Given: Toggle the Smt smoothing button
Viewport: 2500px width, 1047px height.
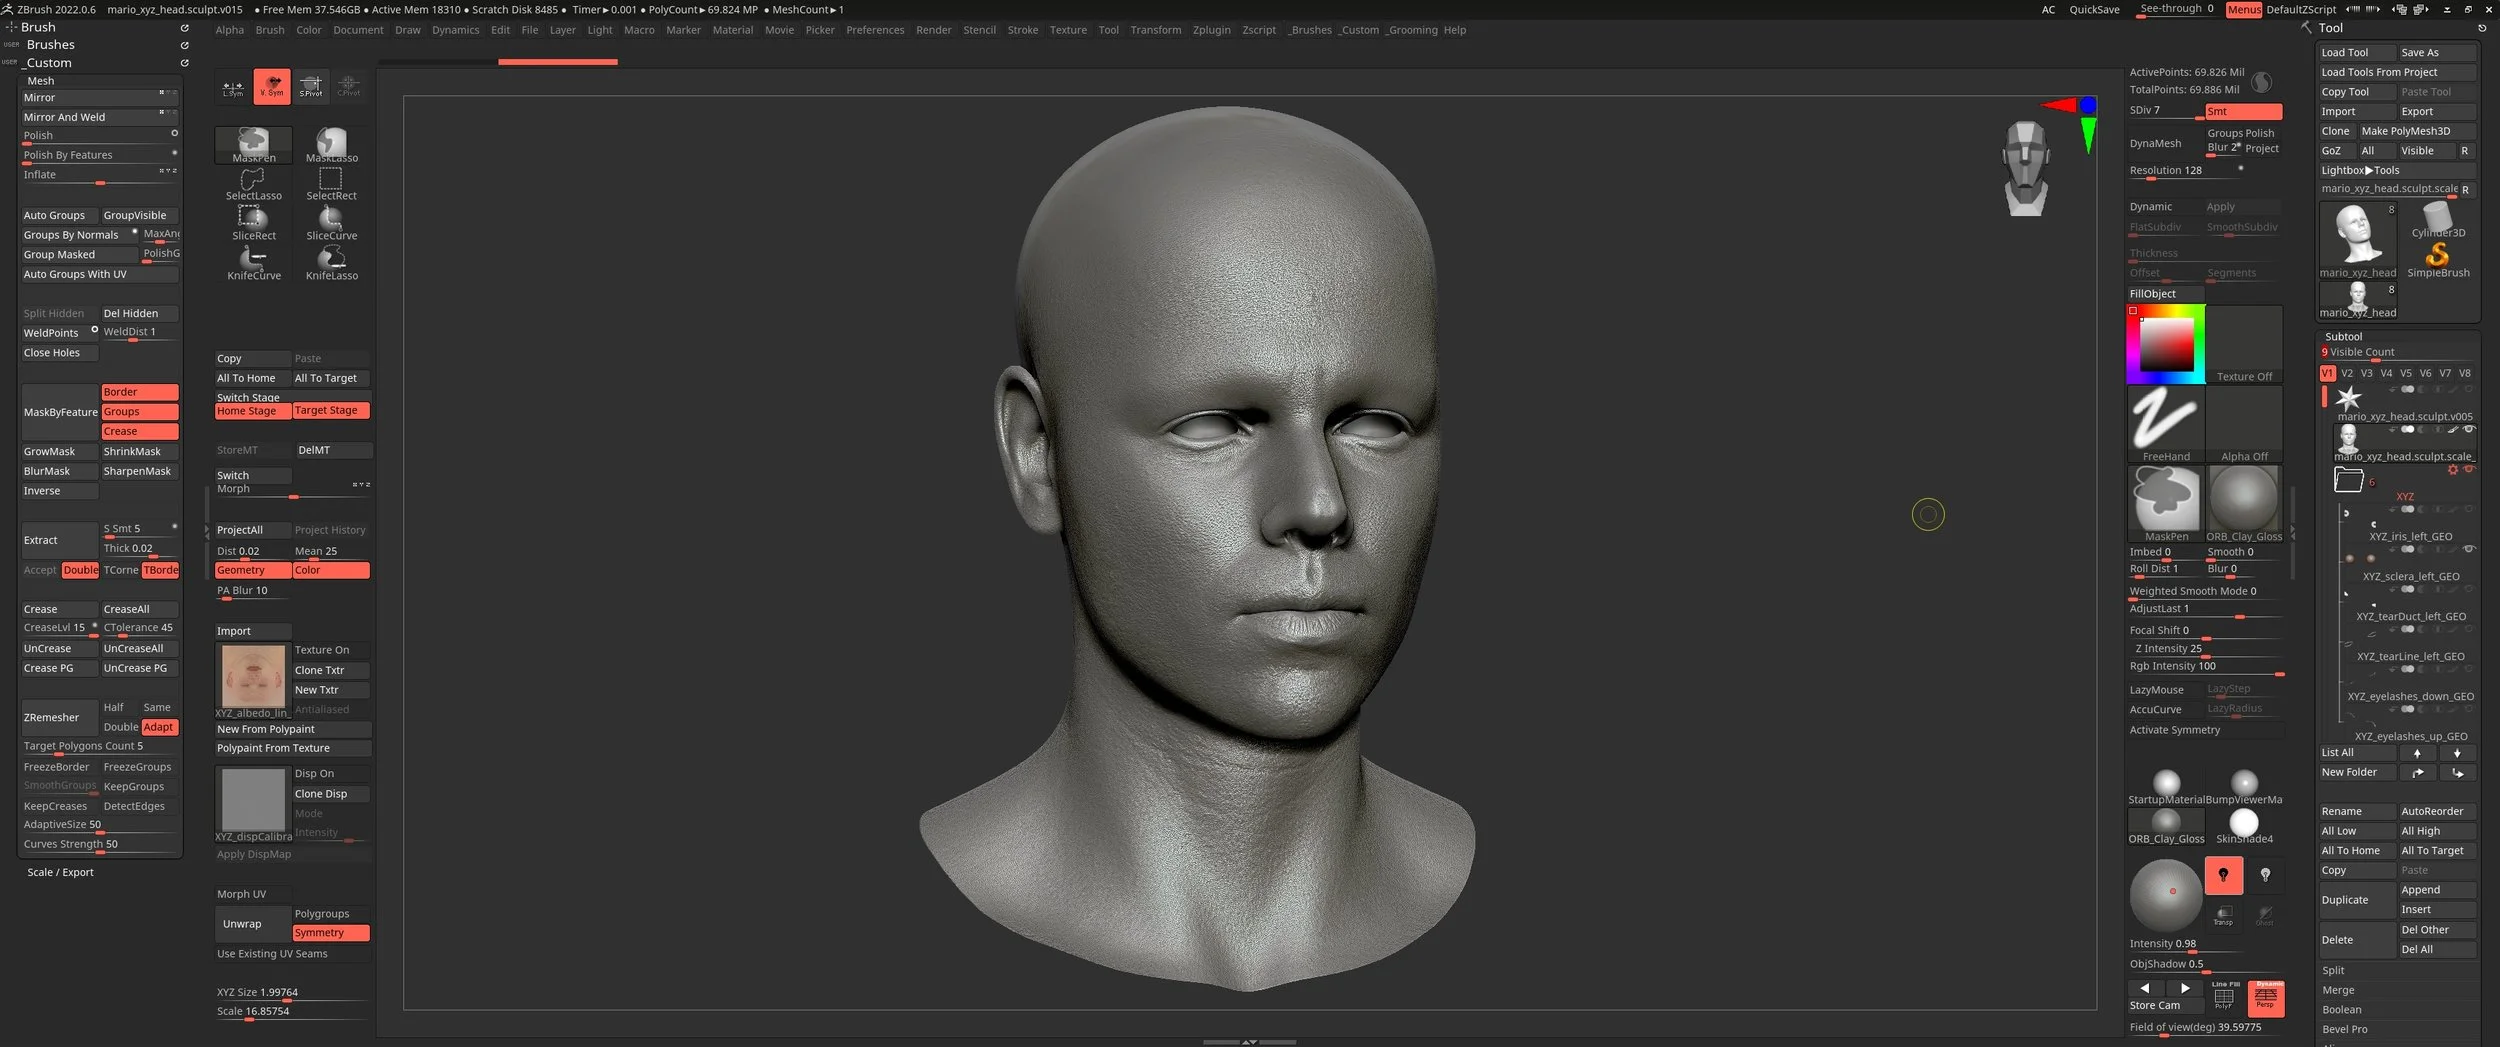Looking at the screenshot, I should (2243, 111).
